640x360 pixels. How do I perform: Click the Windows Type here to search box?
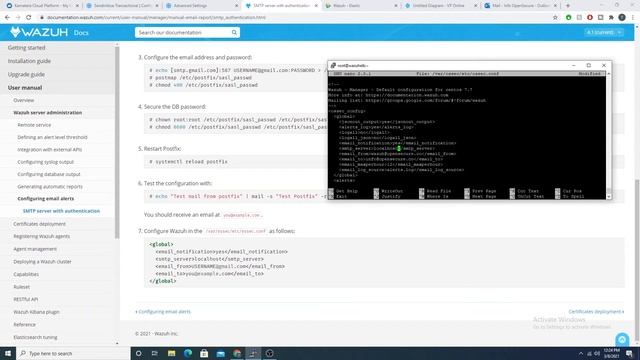tap(73, 353)
